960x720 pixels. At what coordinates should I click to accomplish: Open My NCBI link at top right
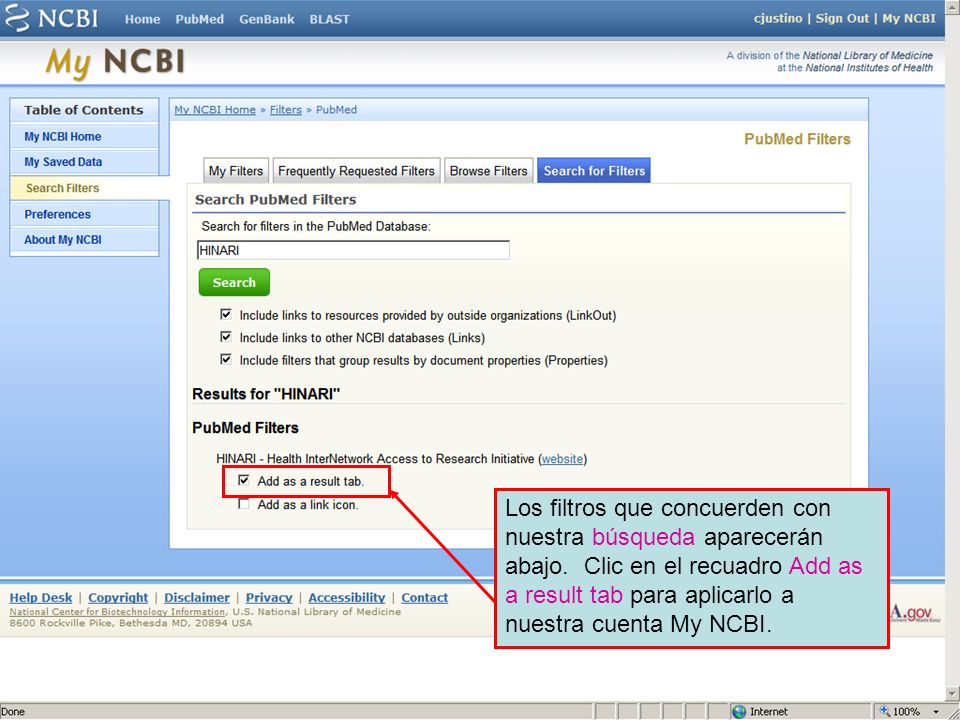pos(909,18)
